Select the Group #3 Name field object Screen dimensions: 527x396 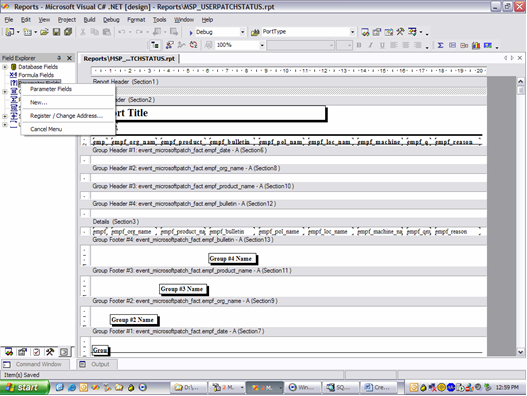pyautogui.click(x=183, y=289)
